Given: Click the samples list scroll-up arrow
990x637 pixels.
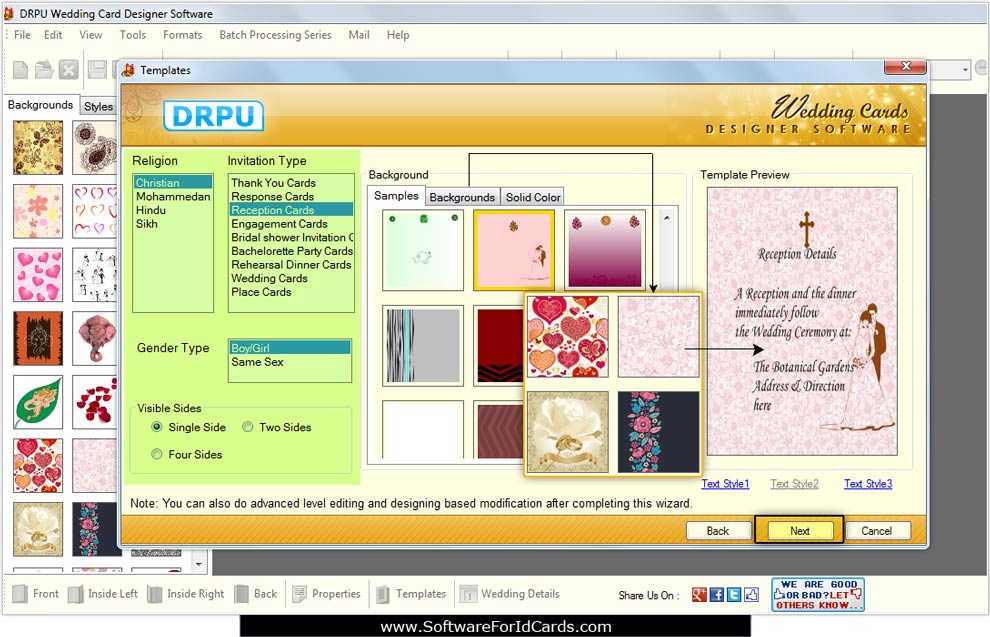Looking at the screenshot, I should [667, 218].
